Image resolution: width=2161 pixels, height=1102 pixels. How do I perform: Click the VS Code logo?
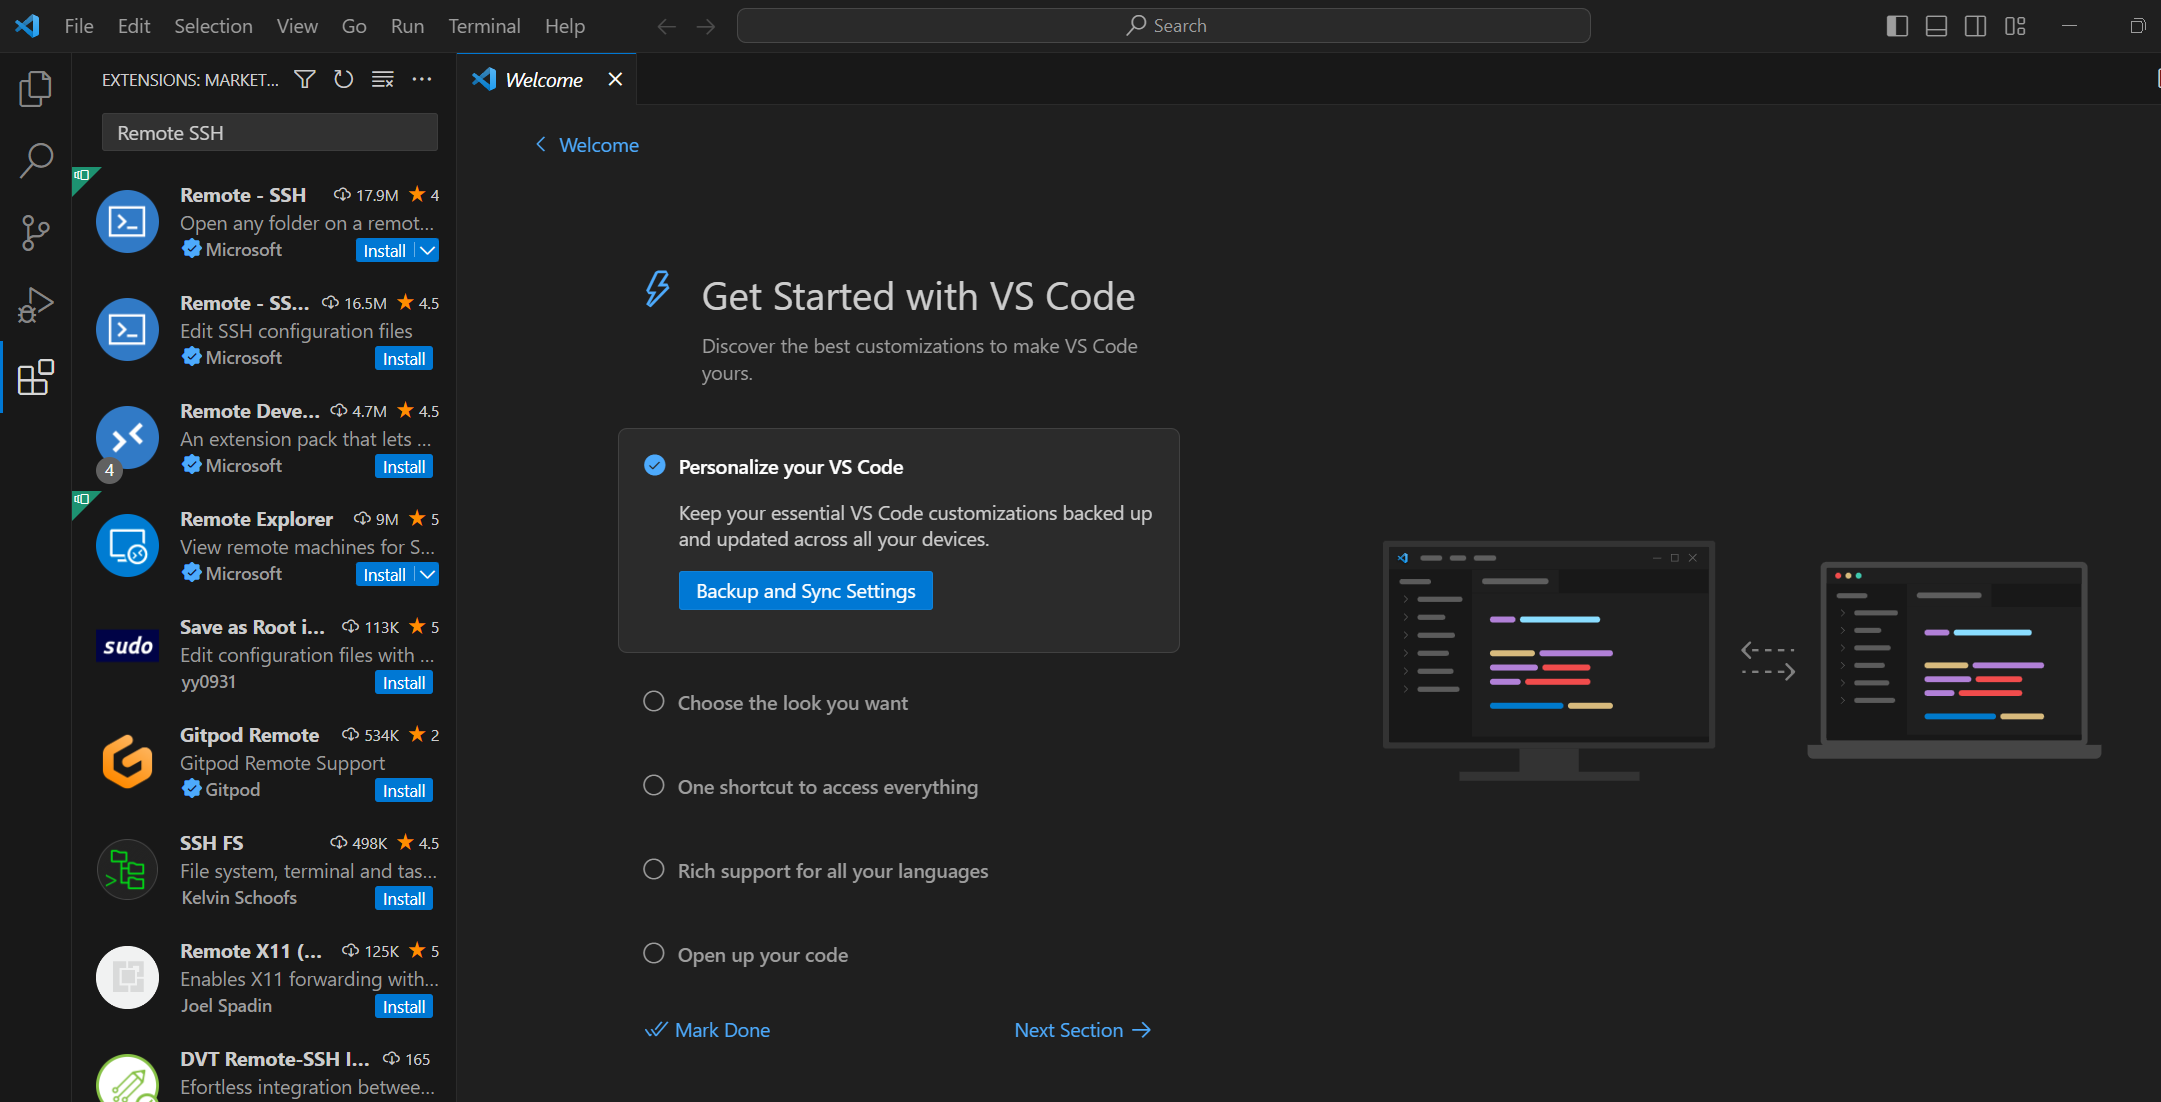pyautogui.click(x=27, y=26)
